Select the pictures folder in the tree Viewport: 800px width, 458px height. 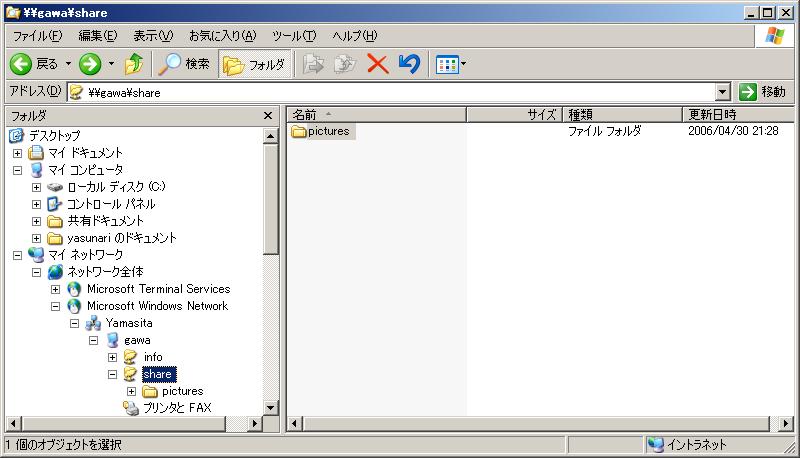tap(182, 391)
